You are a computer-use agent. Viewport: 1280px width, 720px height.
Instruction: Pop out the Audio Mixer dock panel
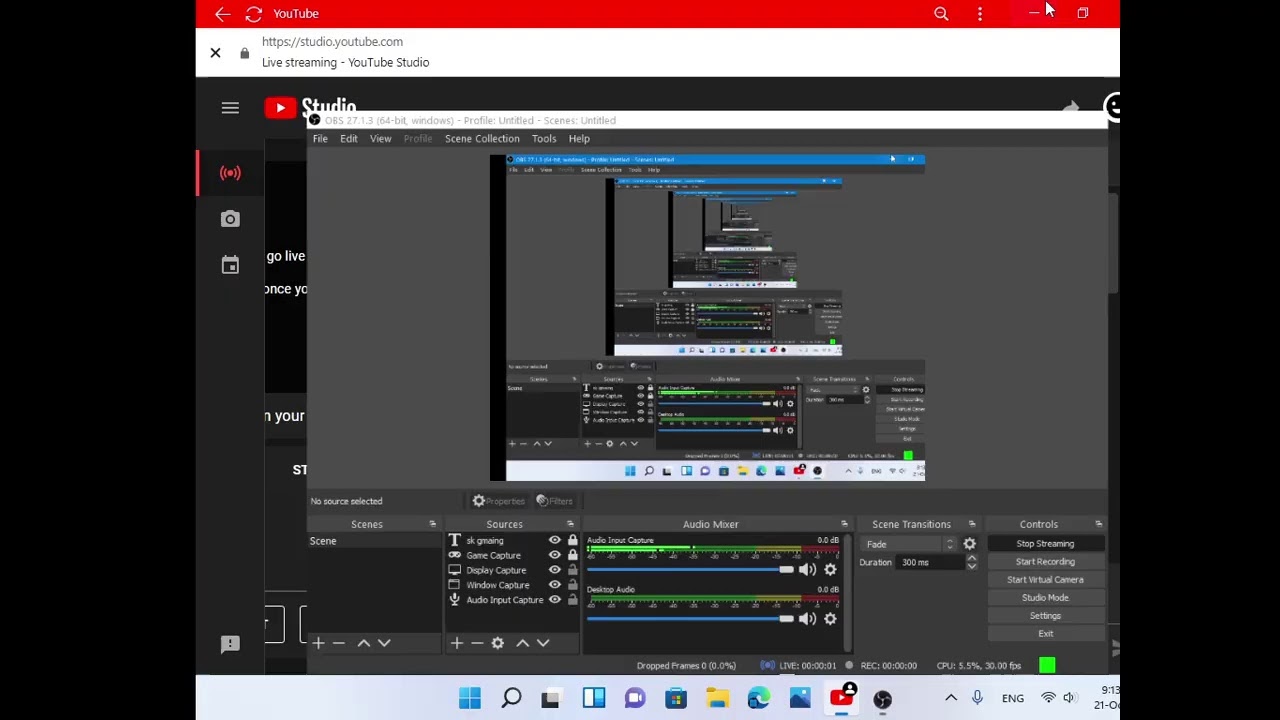coord(844,524)
